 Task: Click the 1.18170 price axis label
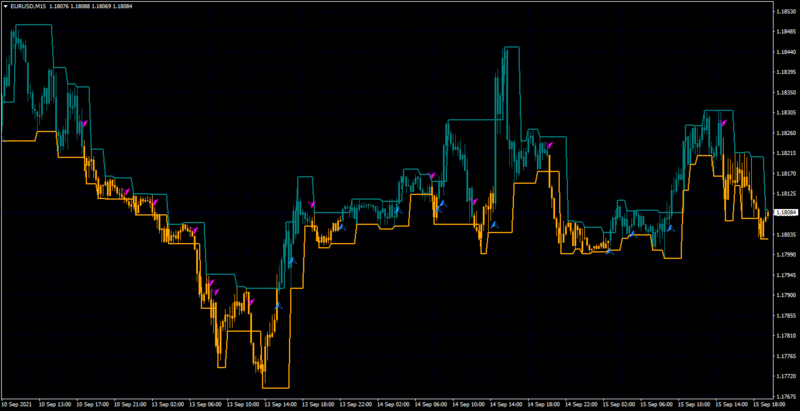point(786,173)
